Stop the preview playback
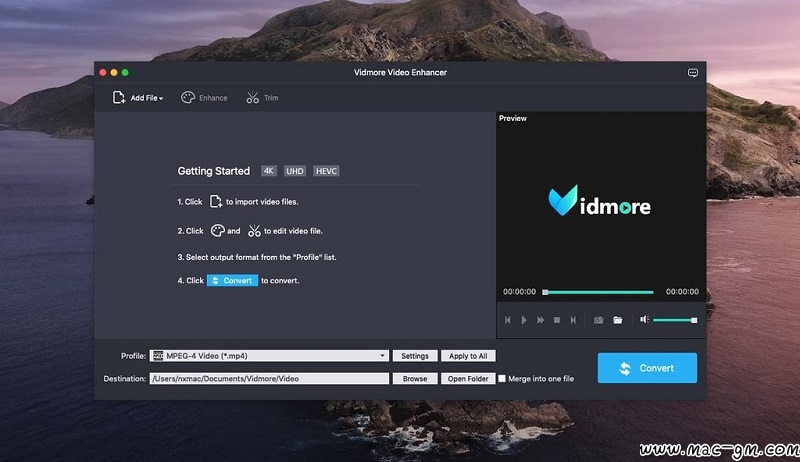Image resolution: width=800 pixels, height=462 pixels. 557,320
